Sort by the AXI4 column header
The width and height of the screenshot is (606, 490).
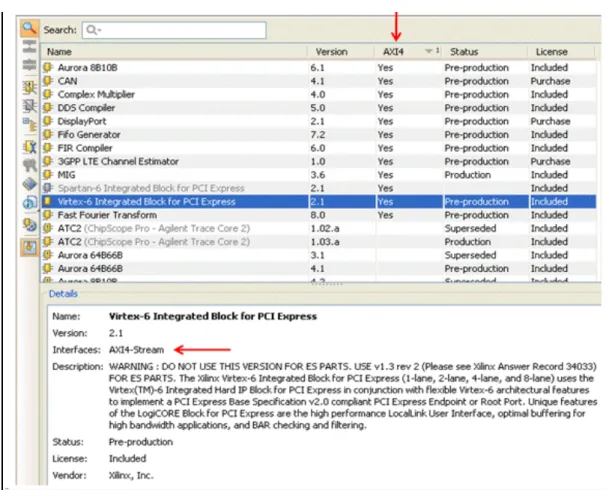pyautogui.click(x=408, y=52)
